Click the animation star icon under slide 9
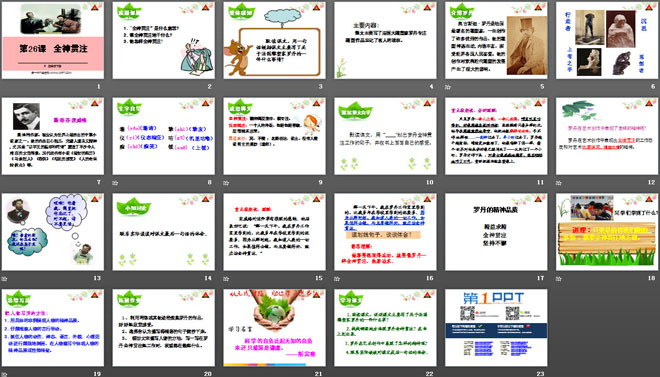 tap(226, 183)
